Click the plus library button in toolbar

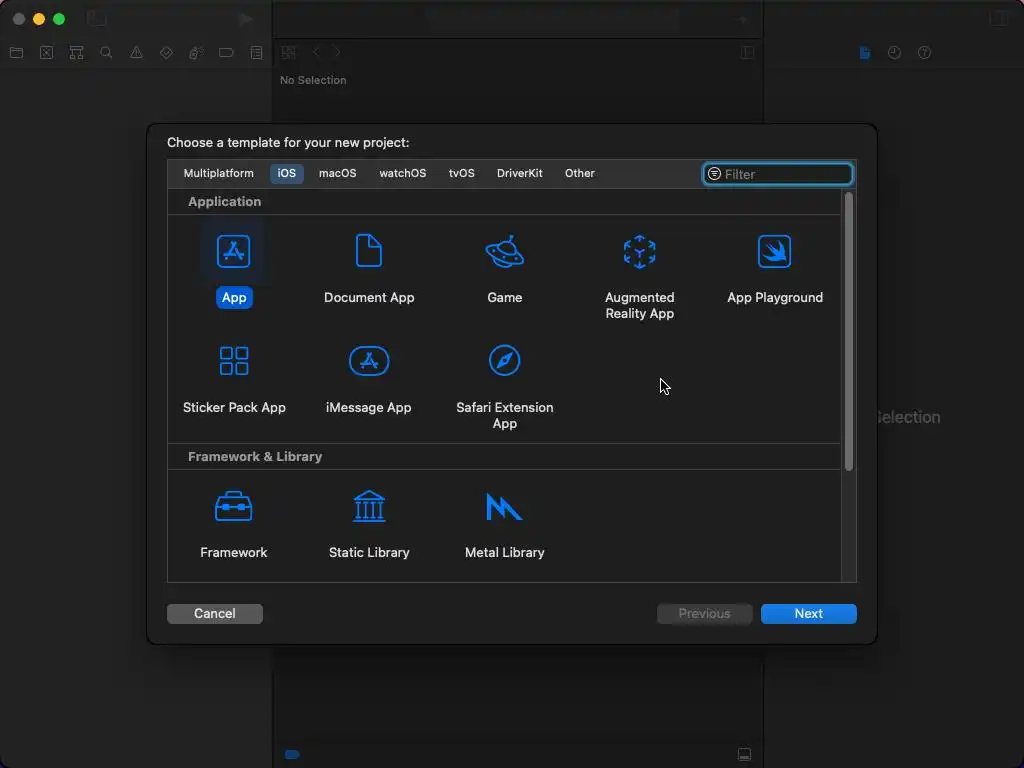pyautogui.click(x=743, y=20)
